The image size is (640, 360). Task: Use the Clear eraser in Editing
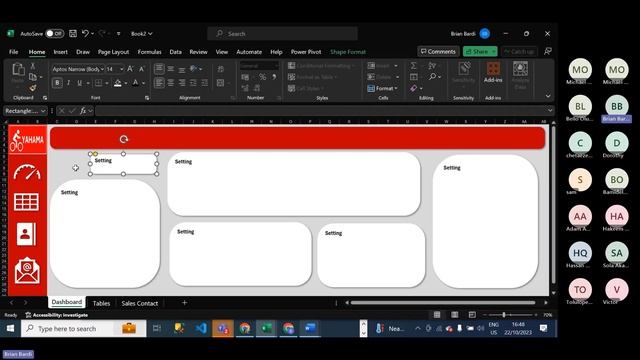[x=414, y=88]
